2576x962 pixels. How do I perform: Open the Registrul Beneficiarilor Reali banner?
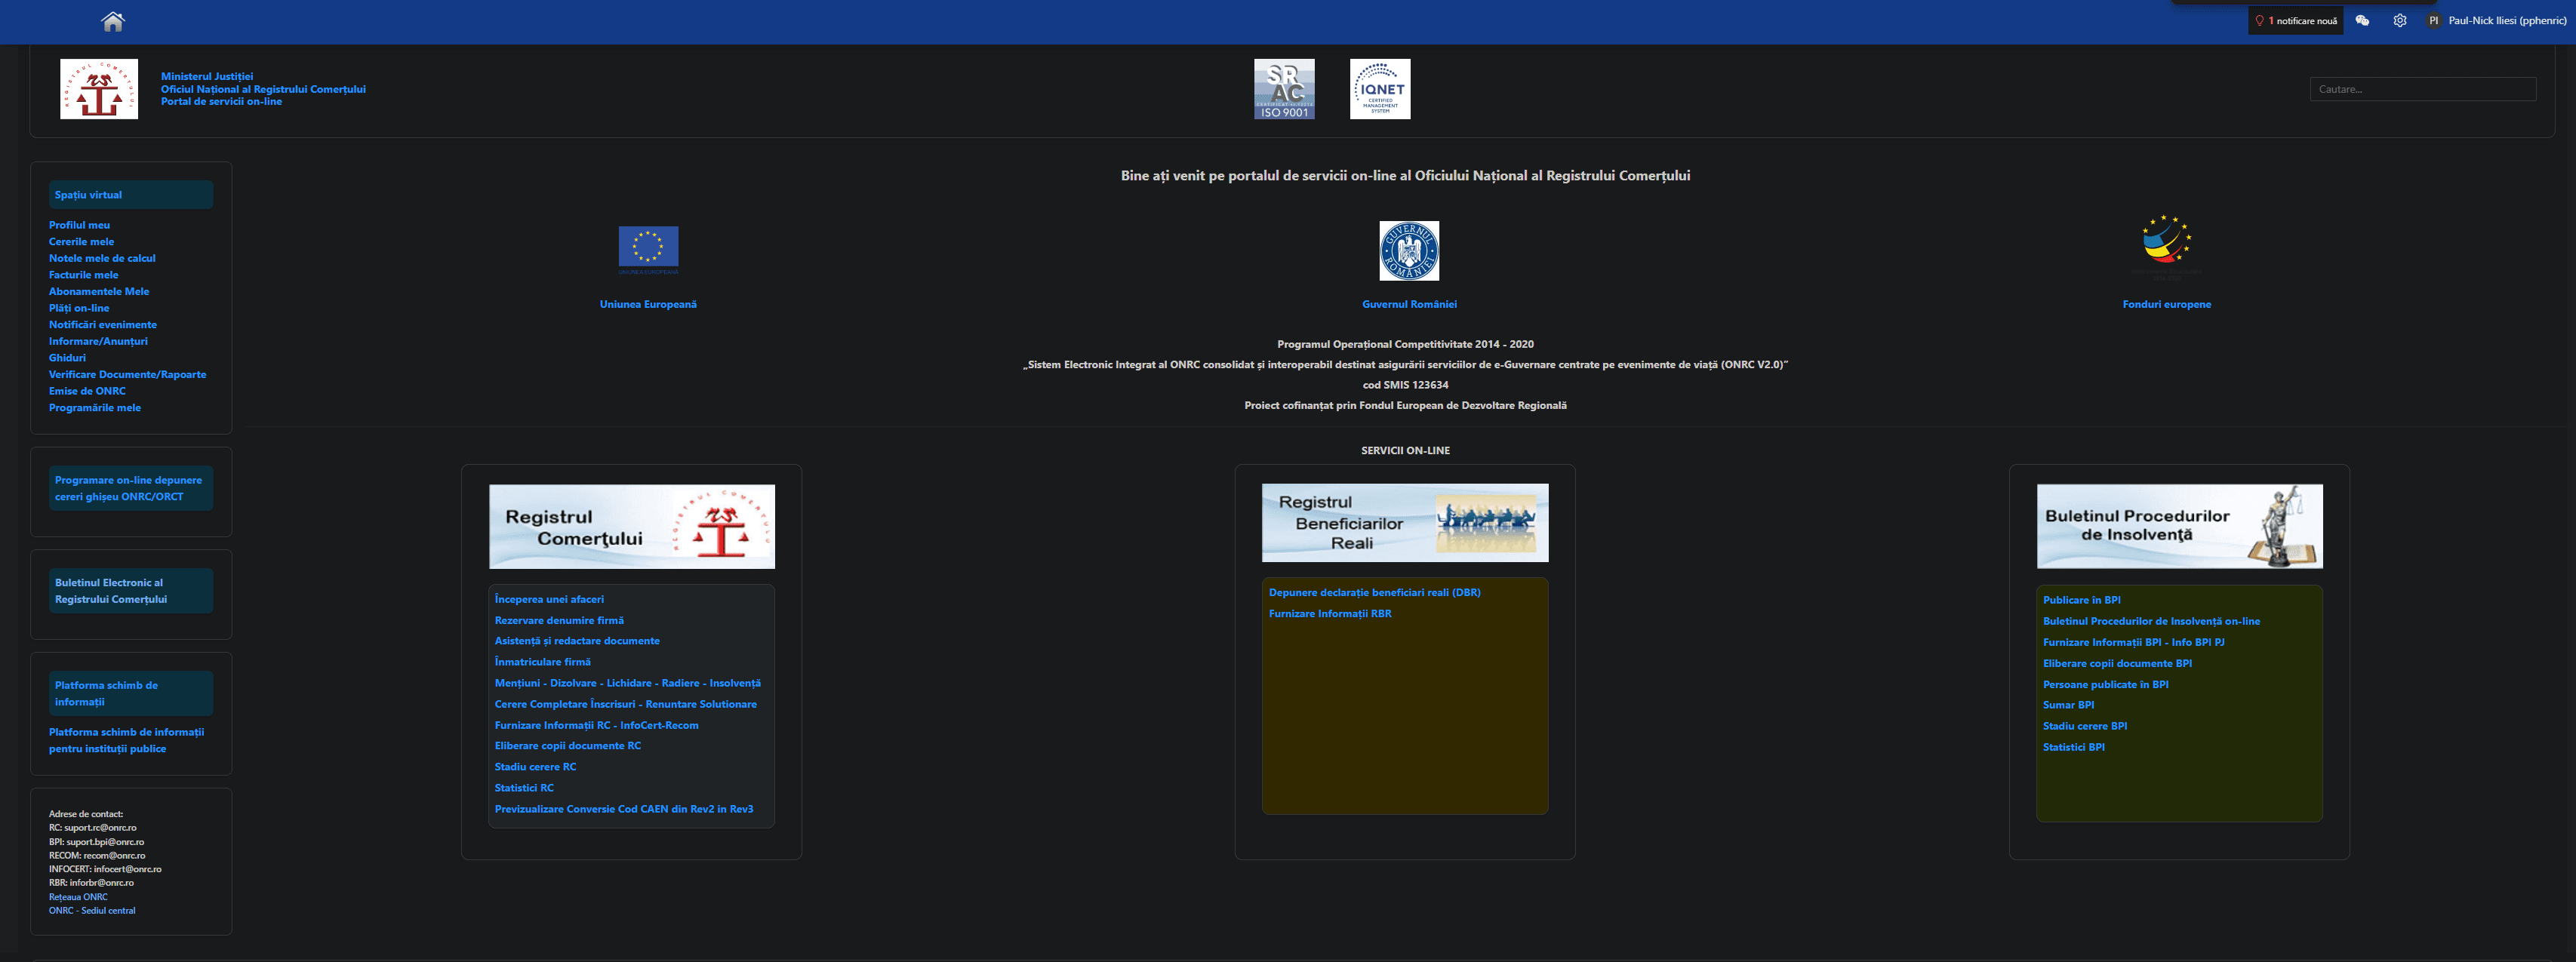1404,523
